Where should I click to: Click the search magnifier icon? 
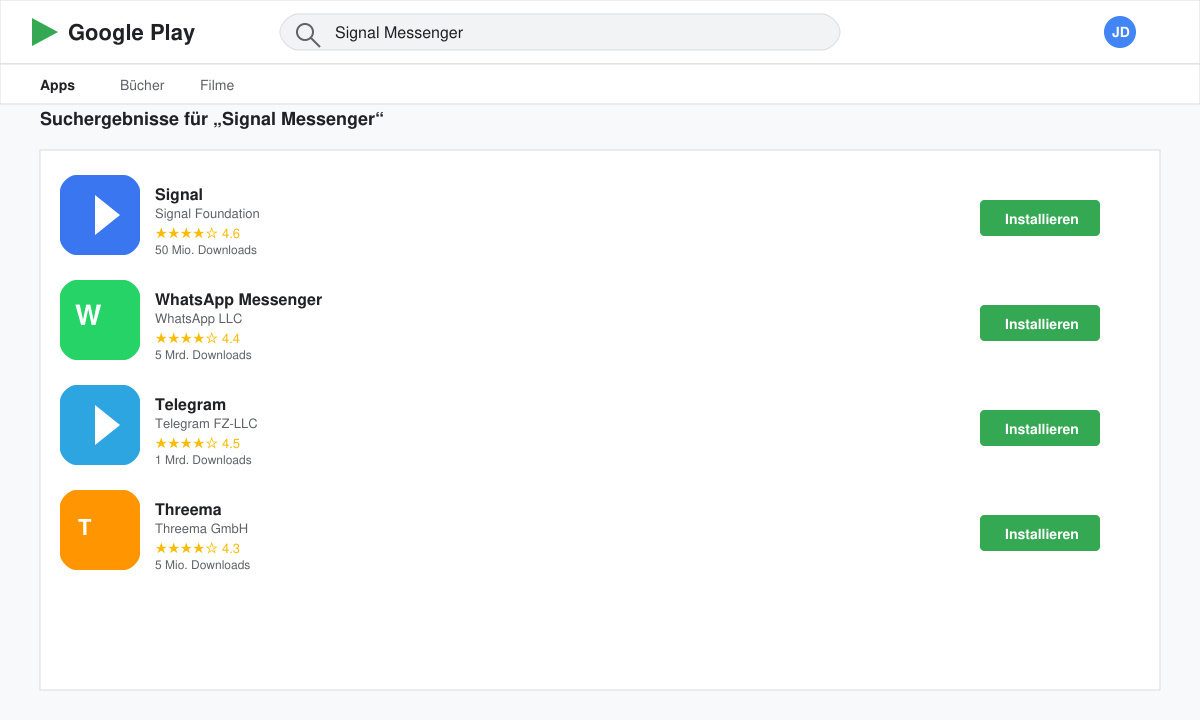tap(308, 34)
